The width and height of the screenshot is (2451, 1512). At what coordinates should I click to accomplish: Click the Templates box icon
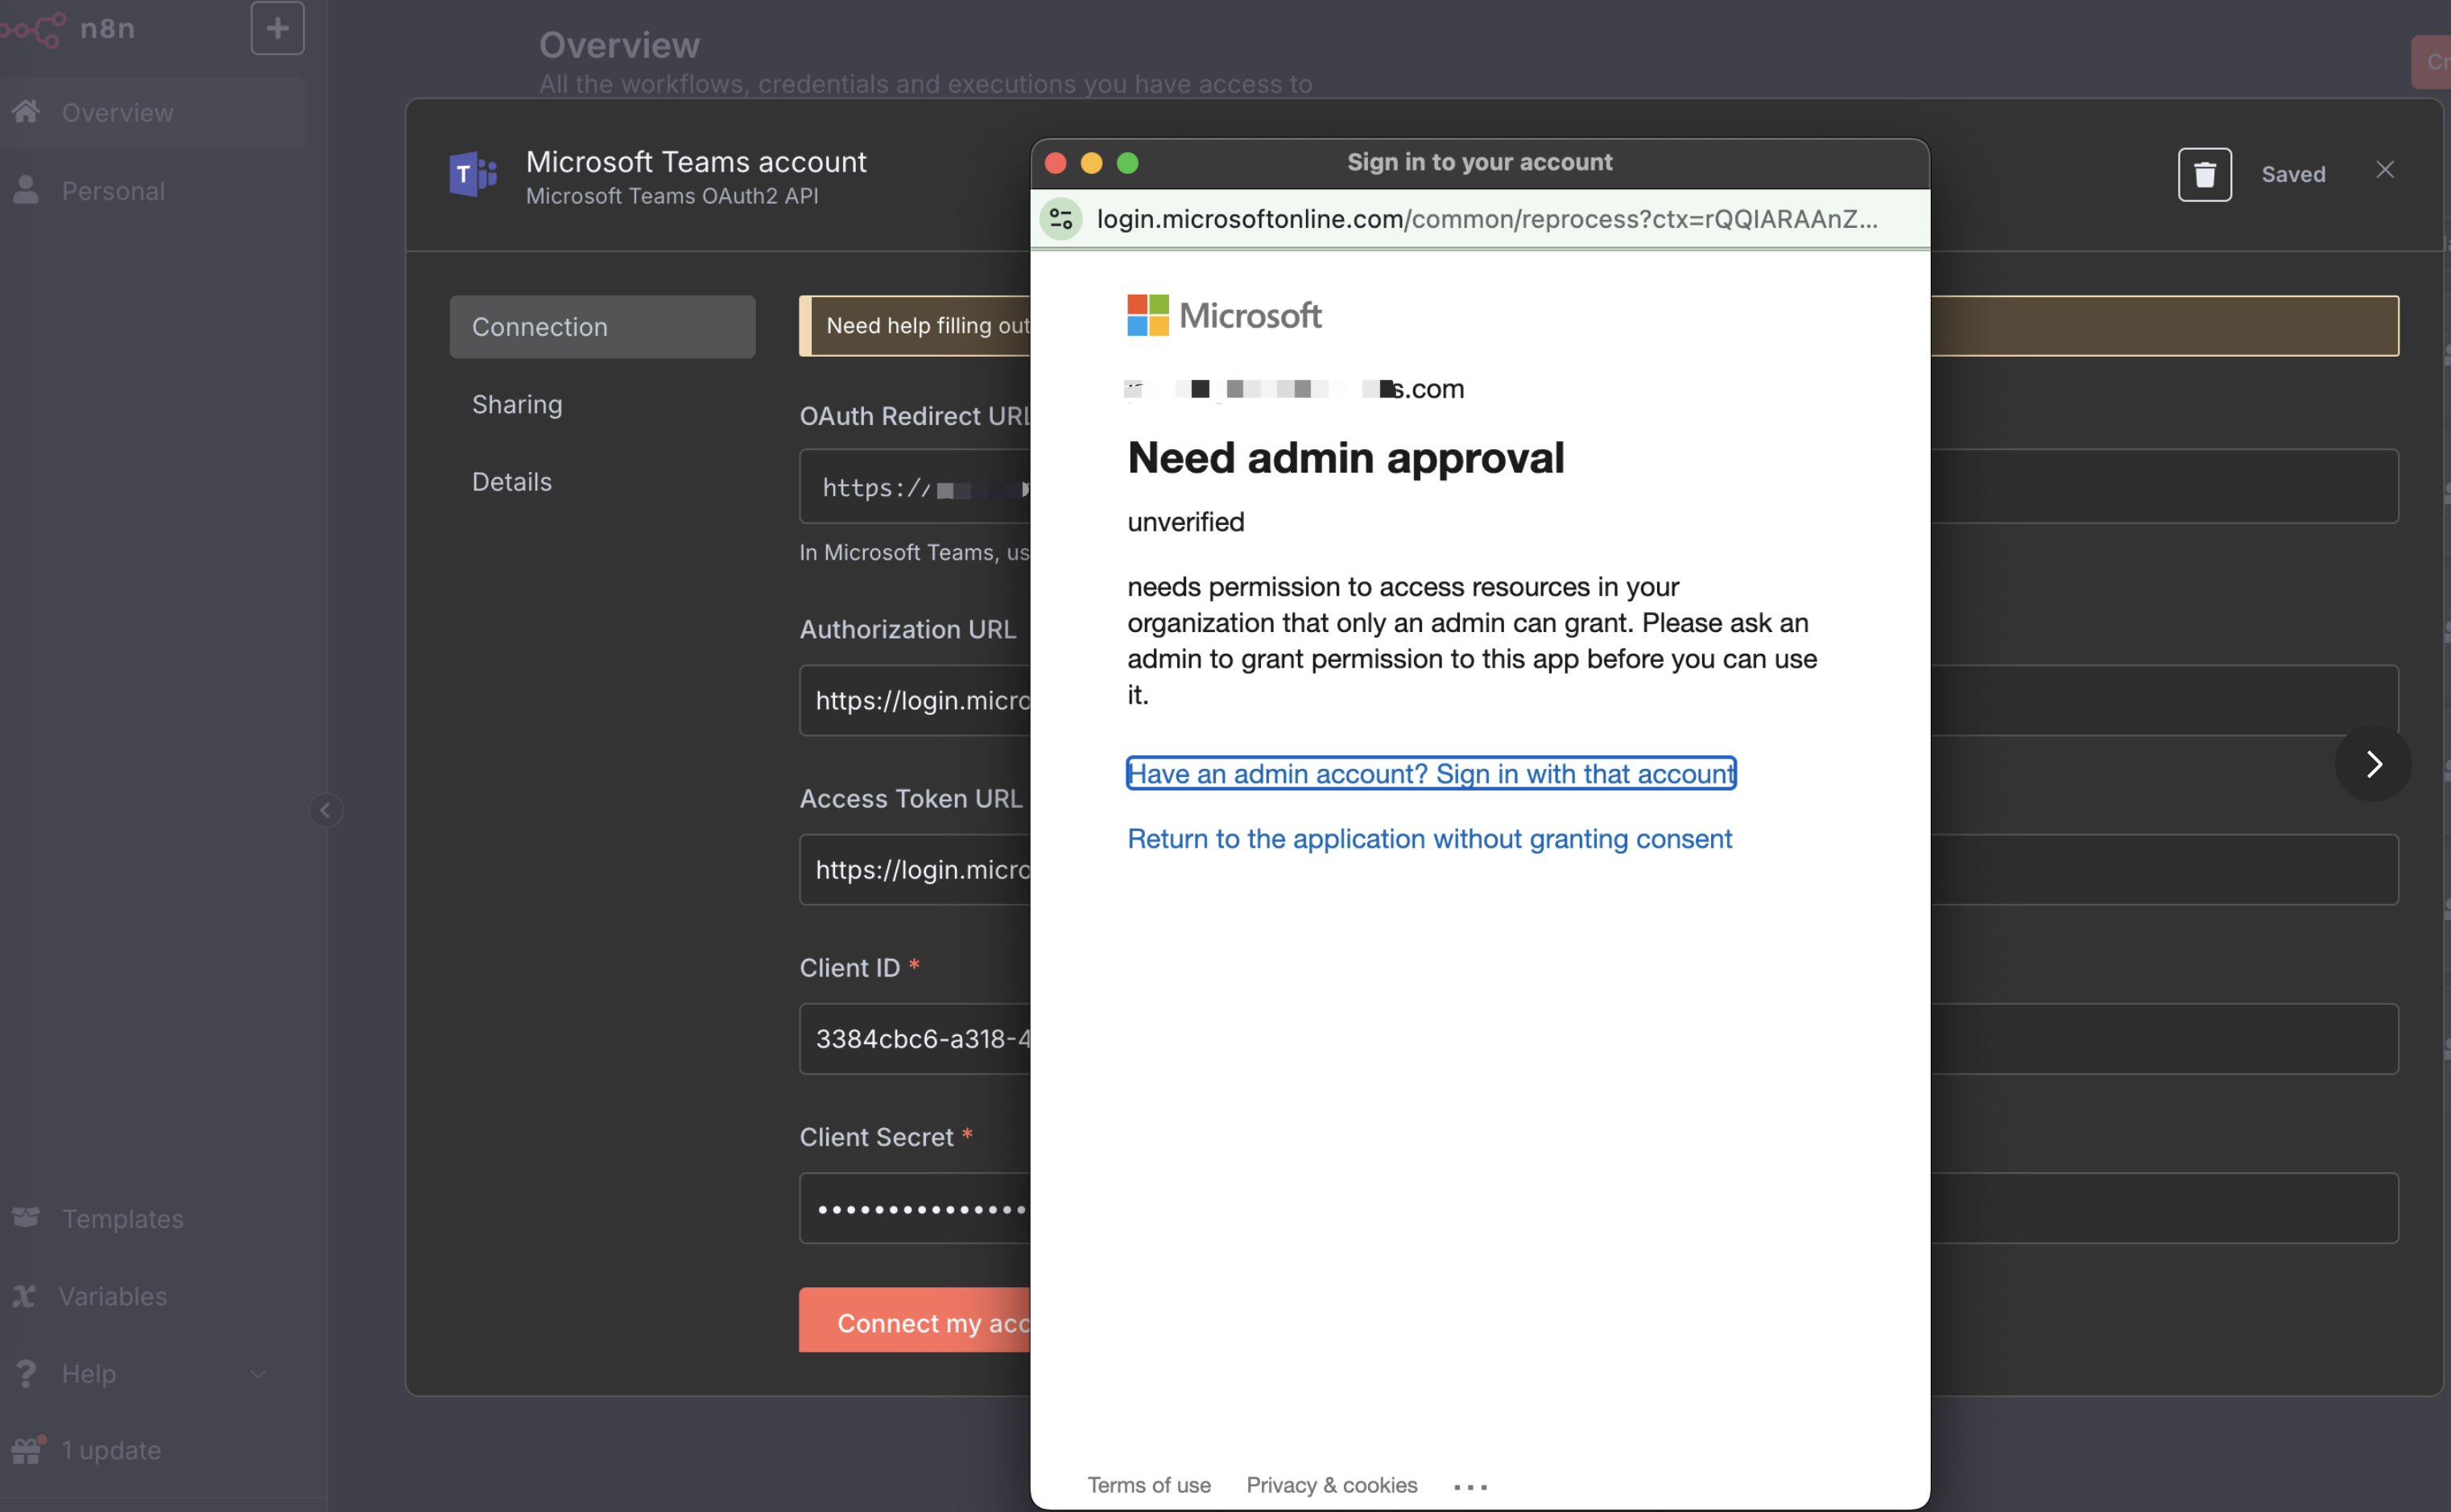(x=26, y=1217)
